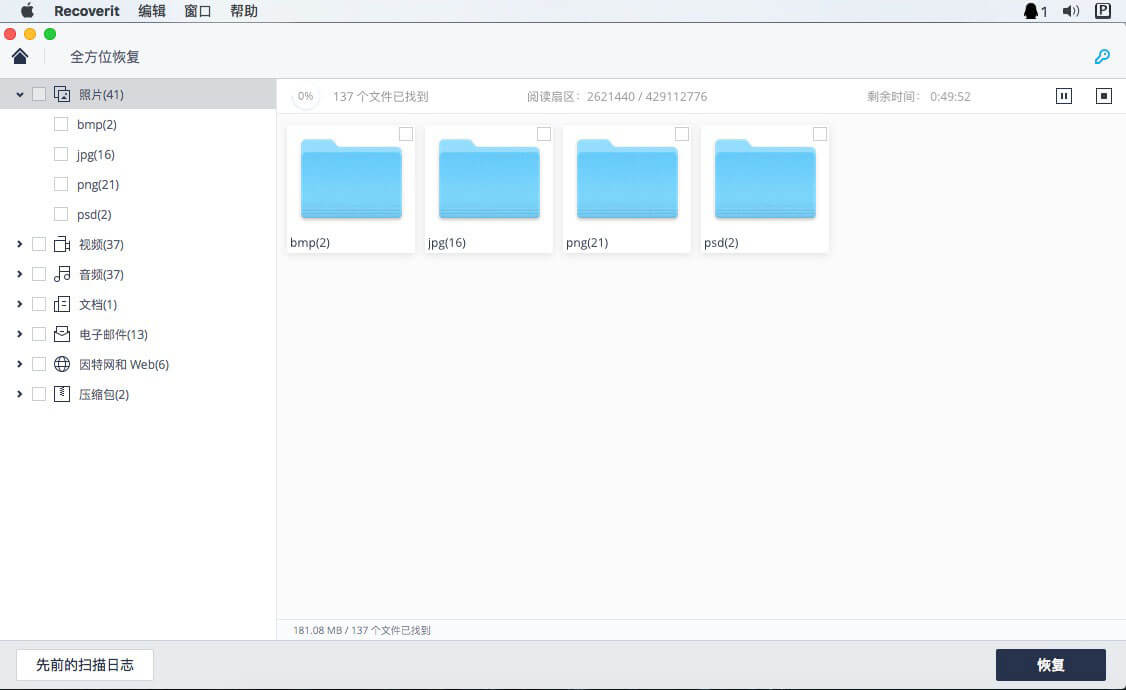1126x690 pixels.
Task: Check the jpg(16) checkbox in sidebar
Action: coord(61,154)
